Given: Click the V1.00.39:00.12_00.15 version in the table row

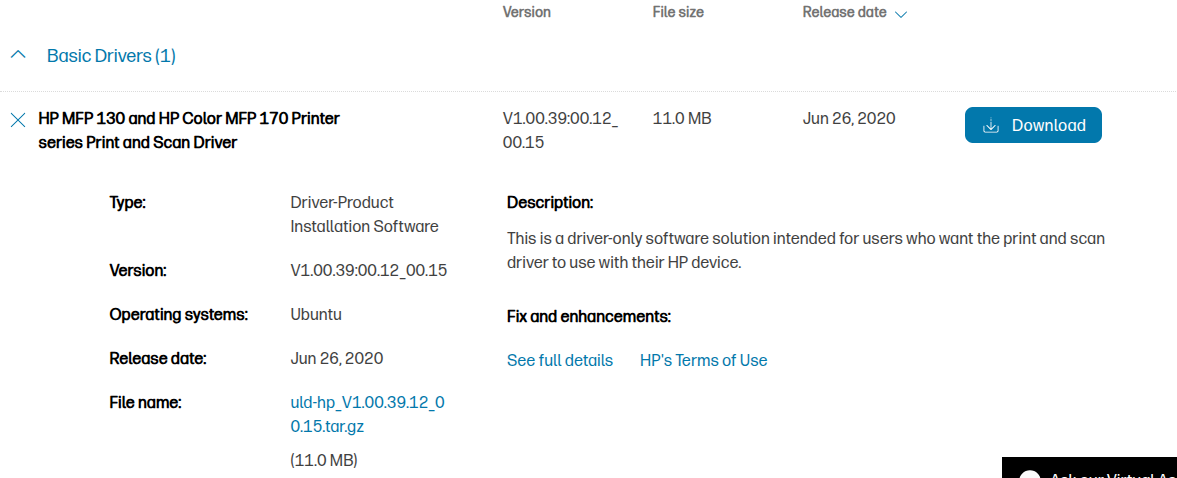Looking at the screenshot, I should (x=560, y=130).
